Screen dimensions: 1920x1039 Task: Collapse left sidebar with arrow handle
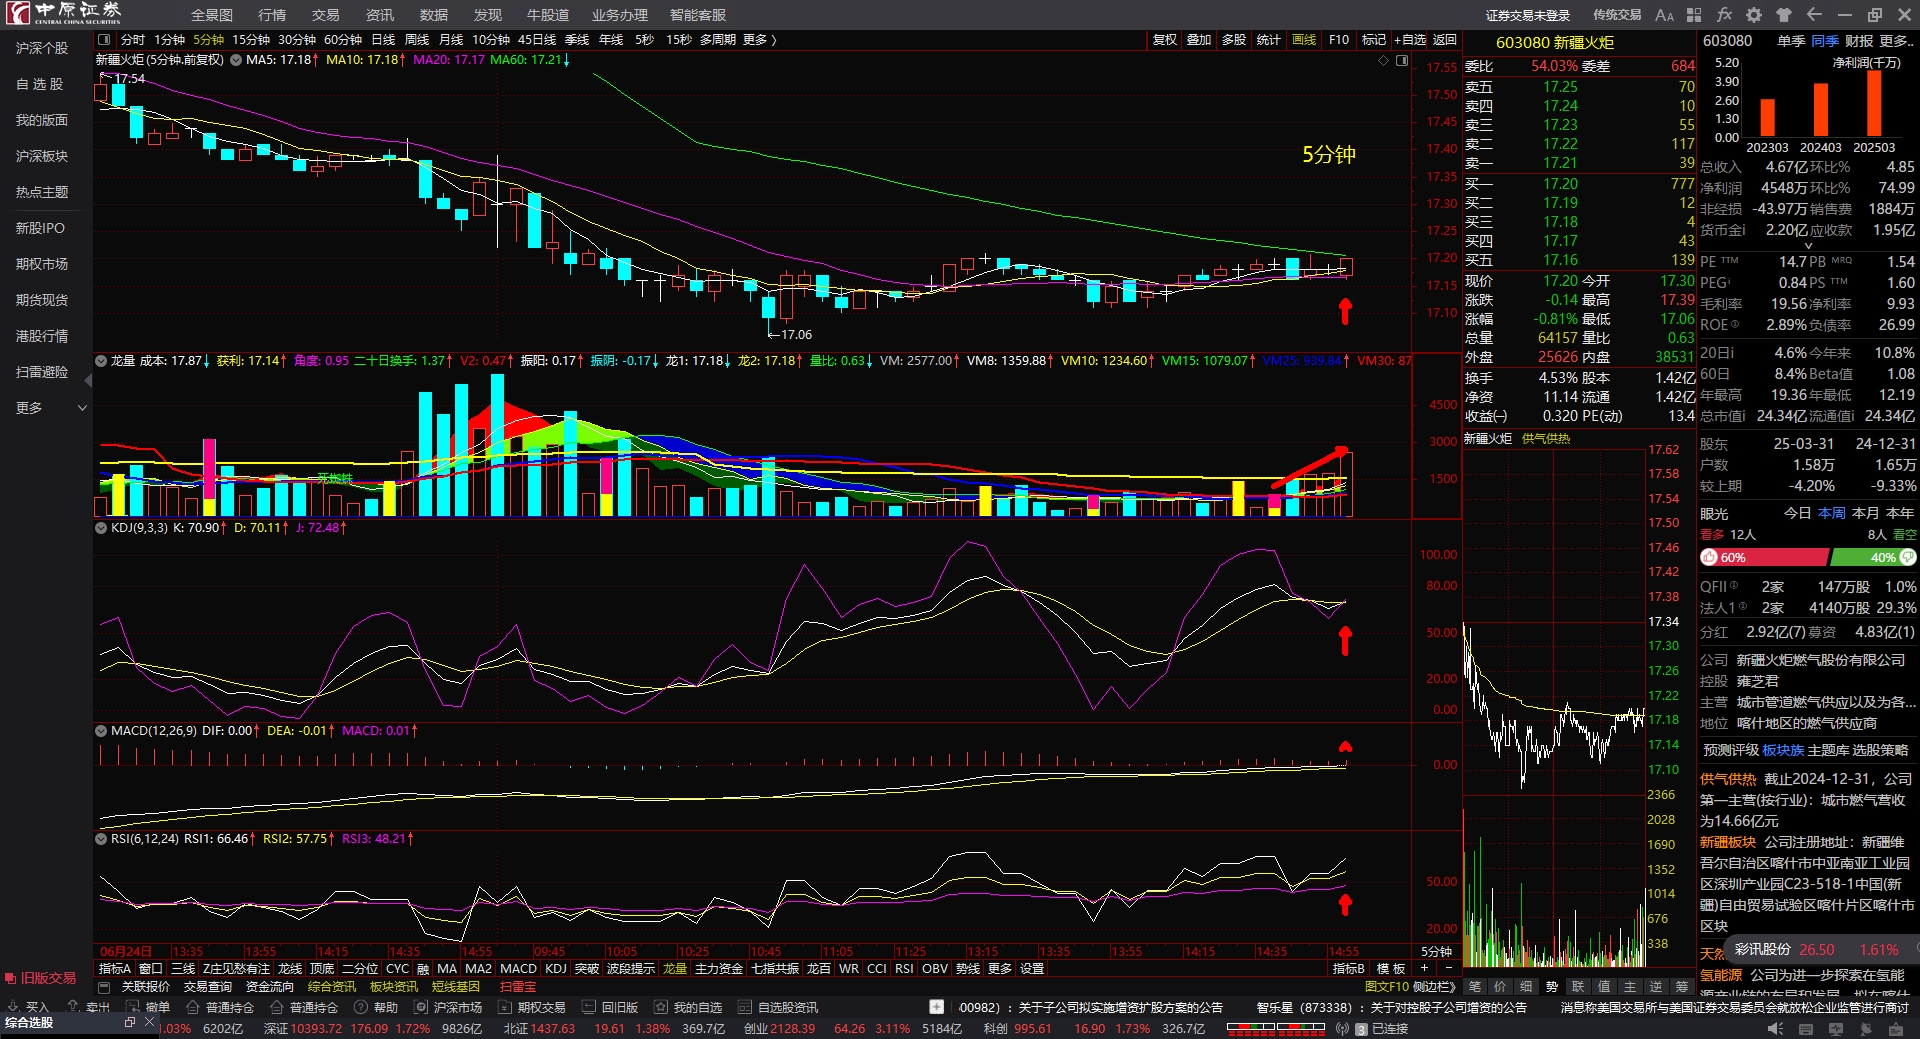point(88,381)
